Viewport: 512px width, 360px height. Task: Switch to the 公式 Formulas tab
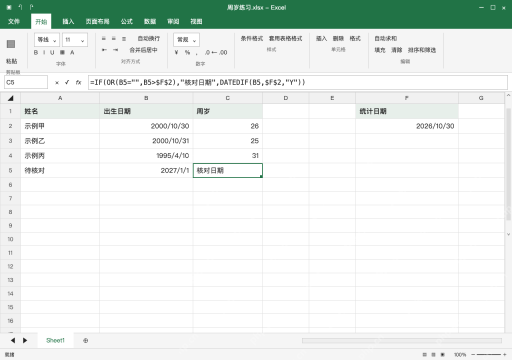(127, 21)
